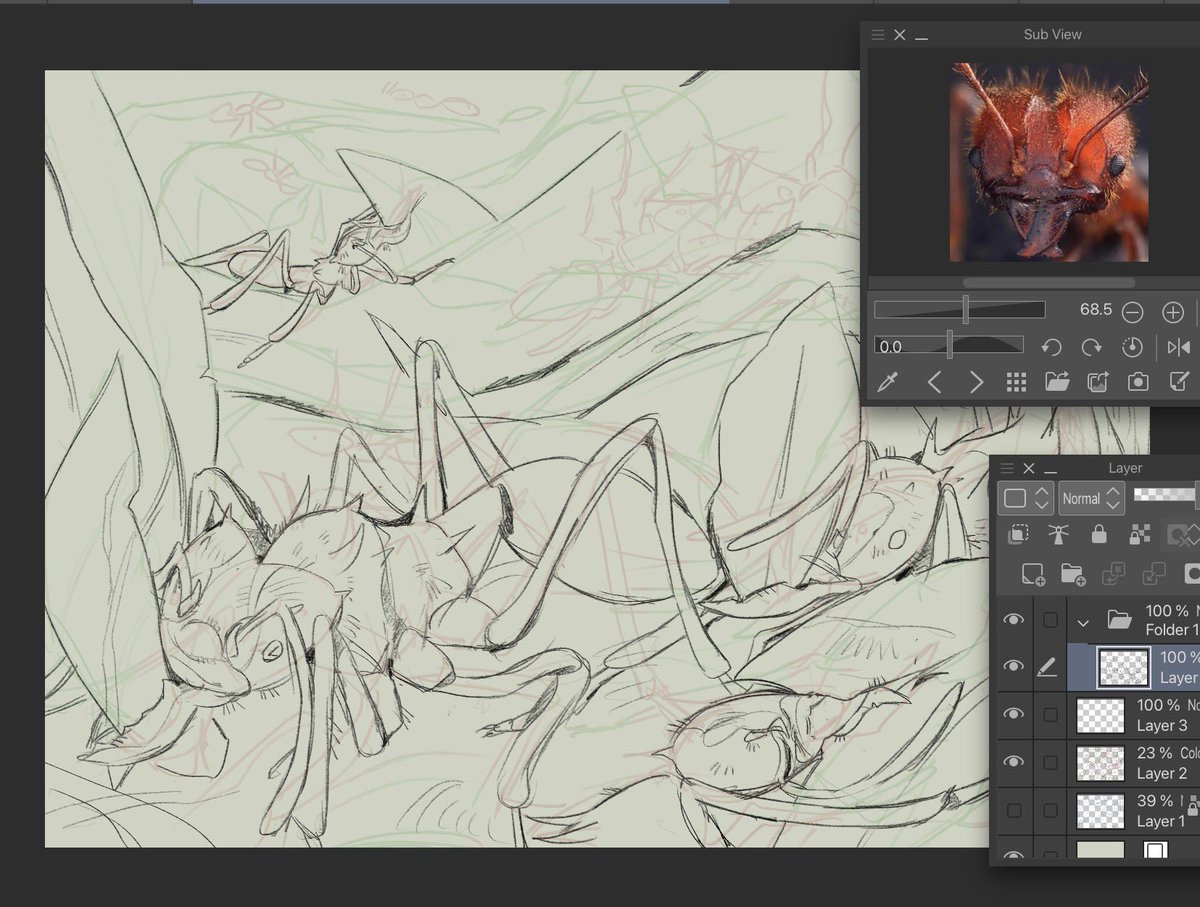Select the Layer 3 thumbnail

point(1100,715)
